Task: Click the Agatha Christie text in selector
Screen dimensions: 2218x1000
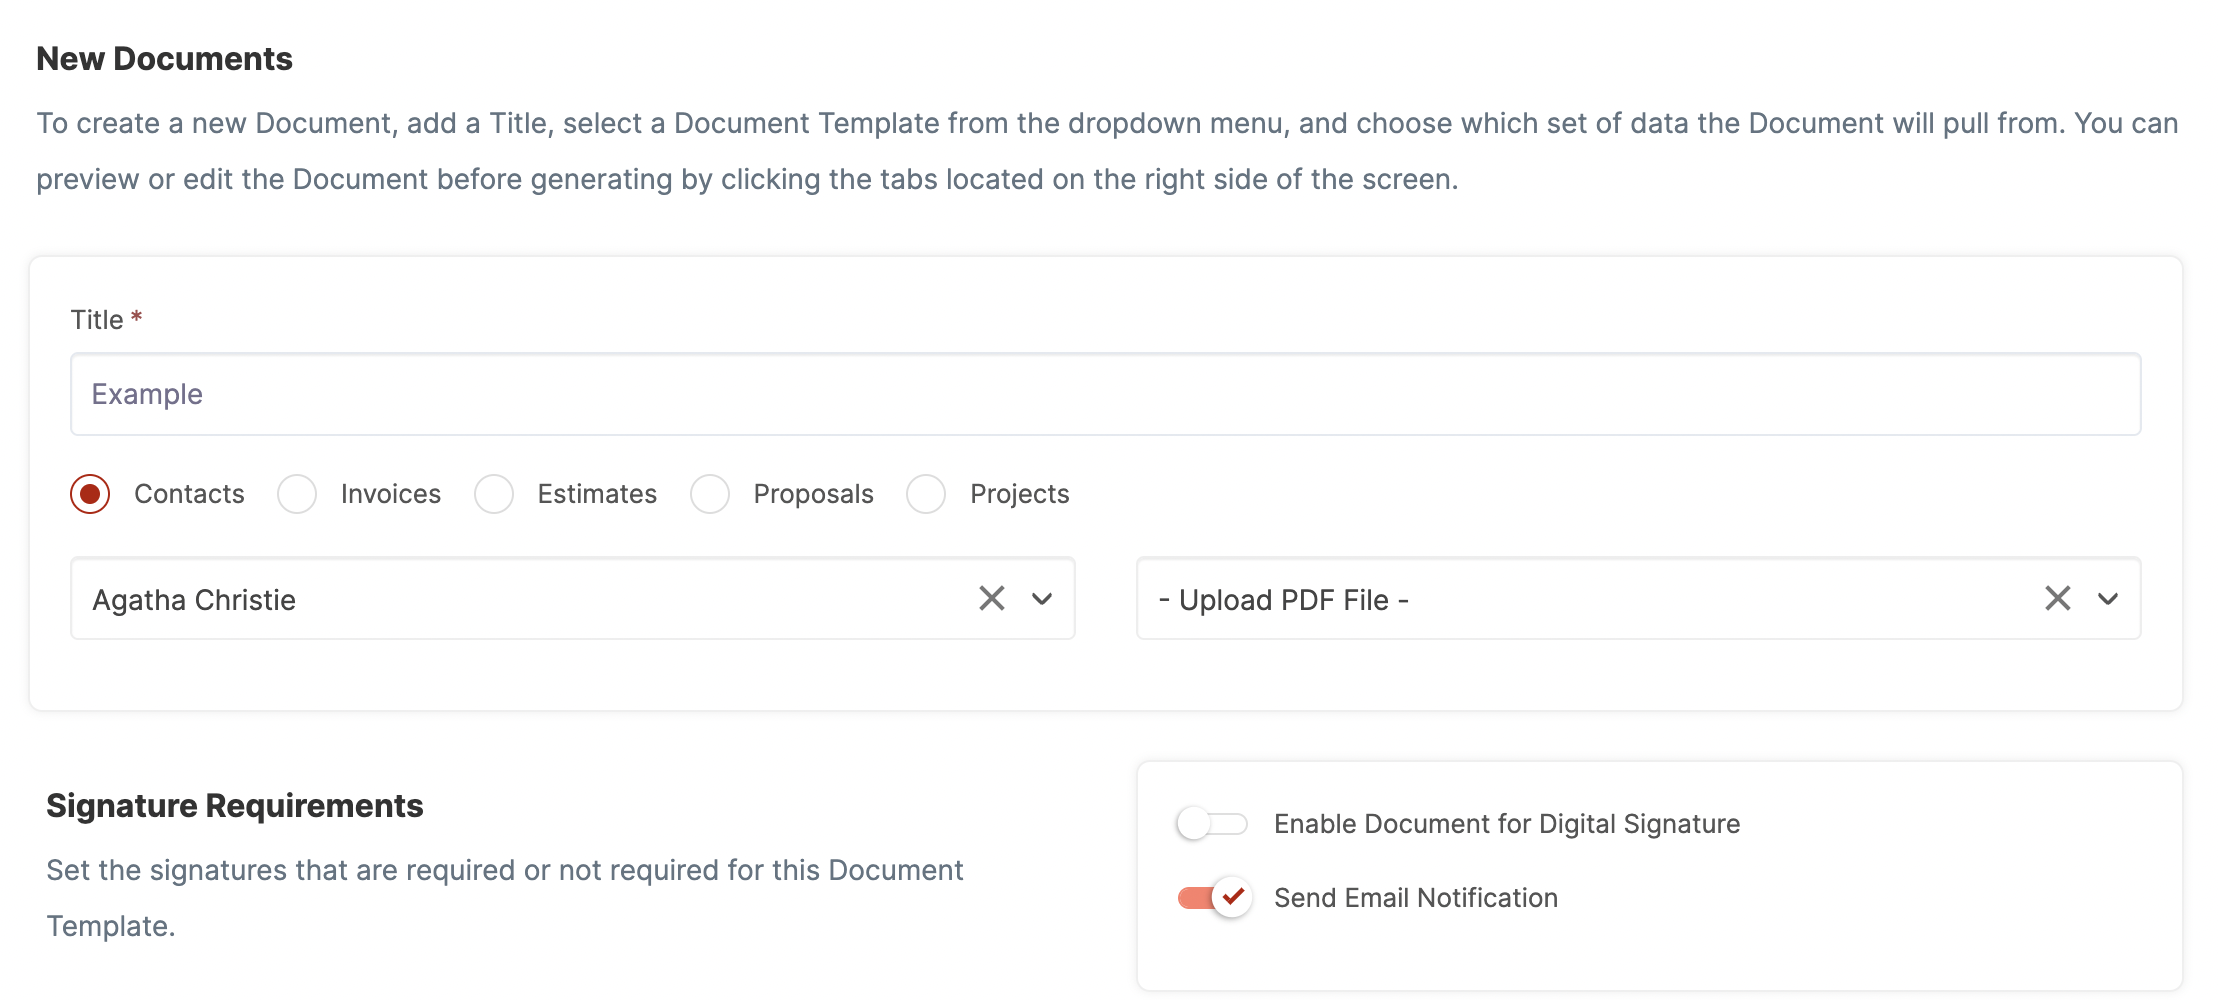Action: [194, 600]
